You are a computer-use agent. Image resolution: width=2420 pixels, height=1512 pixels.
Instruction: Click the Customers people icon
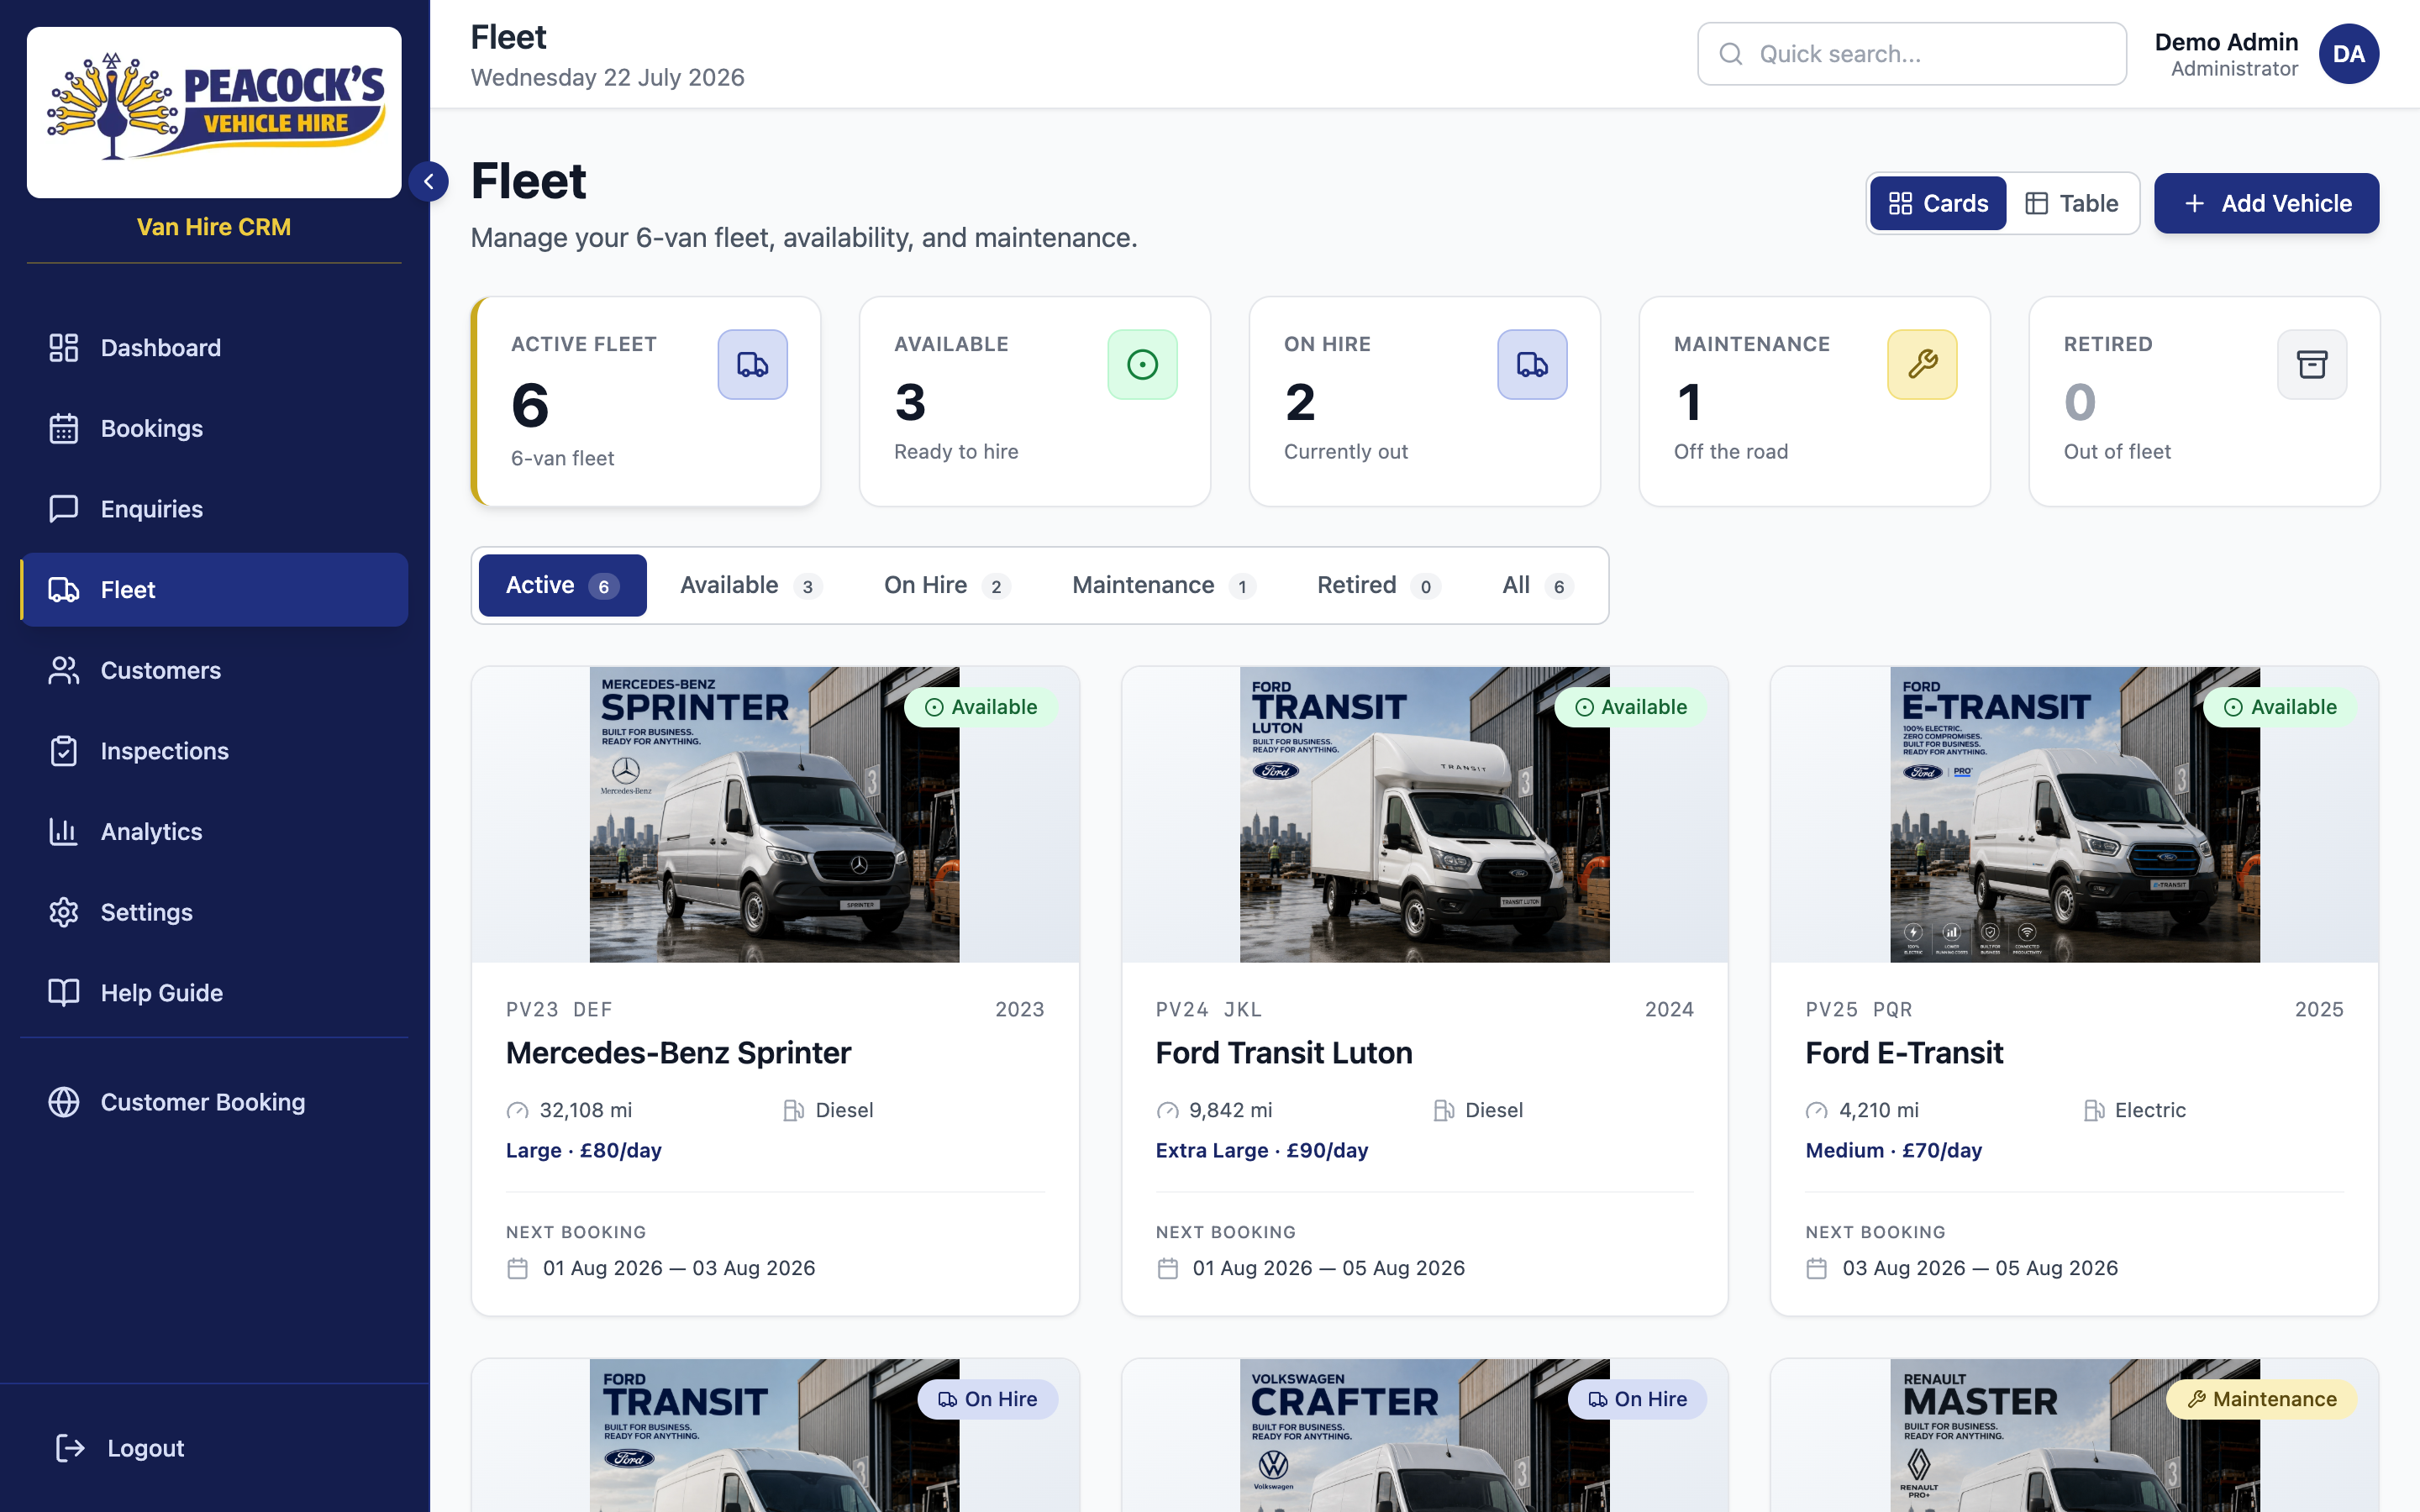[63, 670]
